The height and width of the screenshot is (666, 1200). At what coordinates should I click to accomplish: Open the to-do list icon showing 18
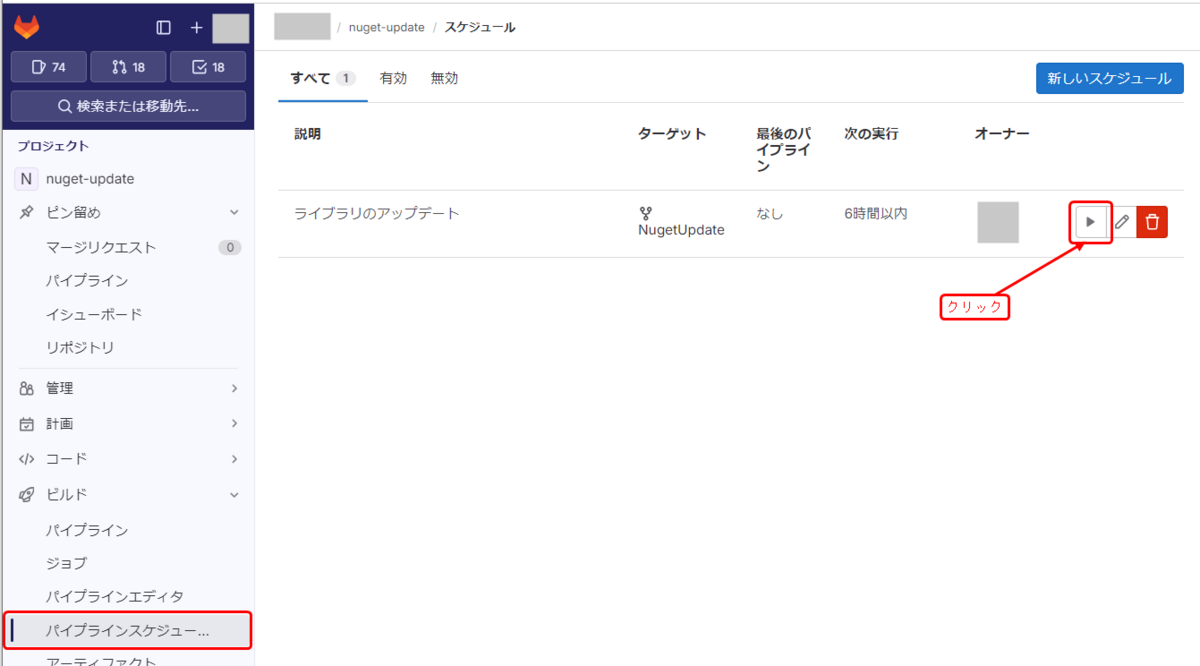[208, 67]
